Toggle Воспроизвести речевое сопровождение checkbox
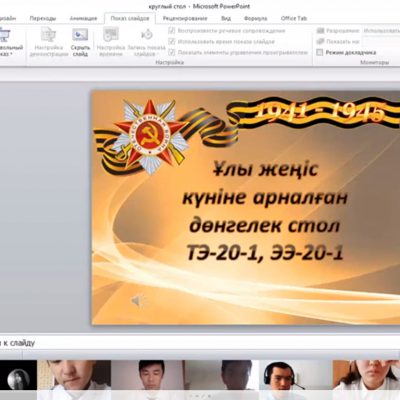The image size is (400, 400). click(x=172, y=31)
